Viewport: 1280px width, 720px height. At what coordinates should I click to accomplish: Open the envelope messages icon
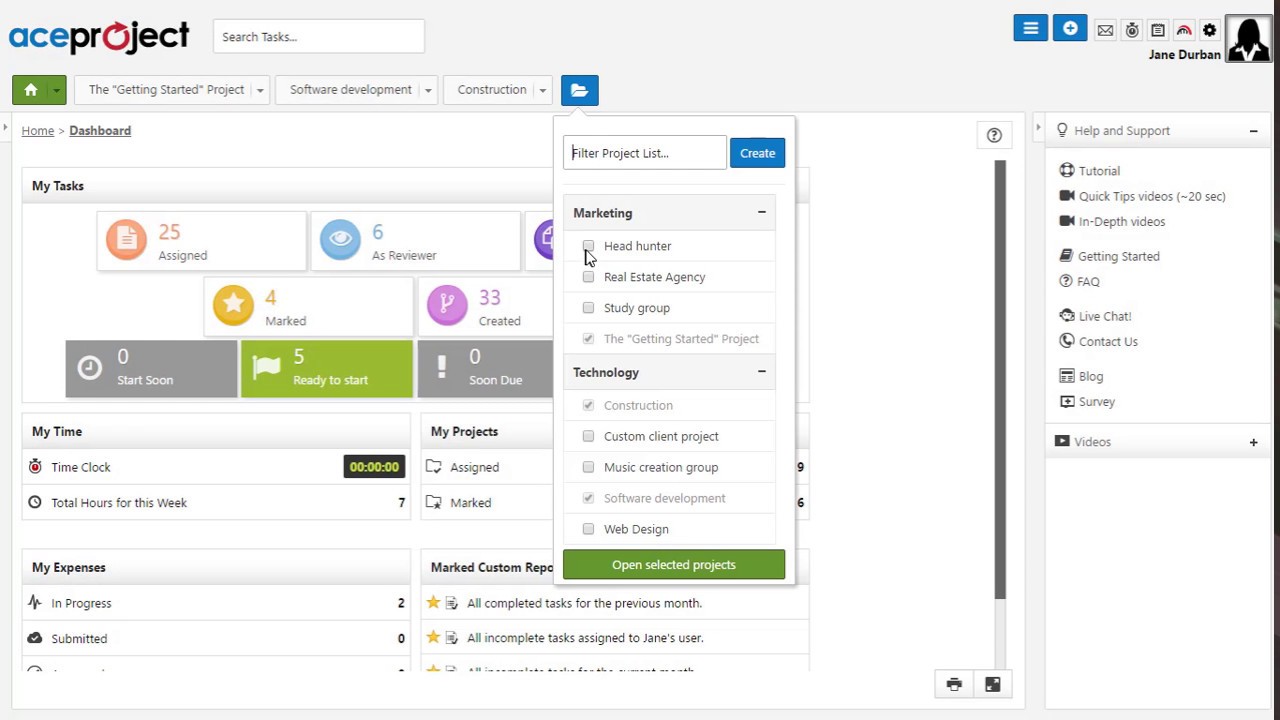coord(1105,31)
